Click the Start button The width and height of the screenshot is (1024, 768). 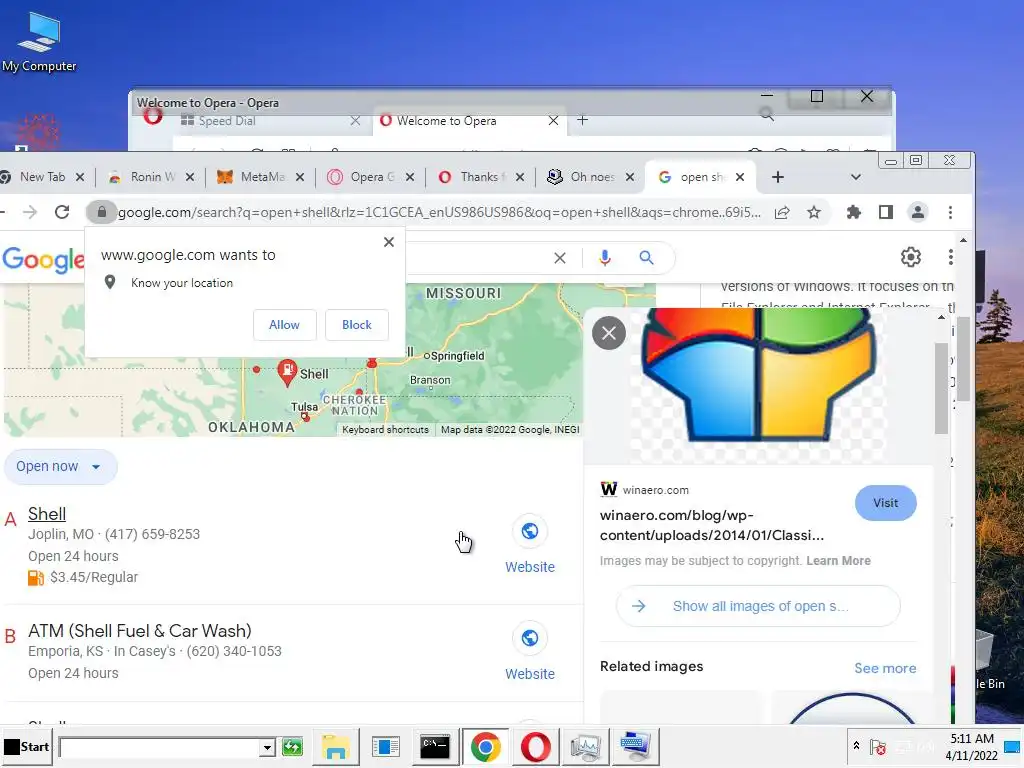click(x=27, y=746)
